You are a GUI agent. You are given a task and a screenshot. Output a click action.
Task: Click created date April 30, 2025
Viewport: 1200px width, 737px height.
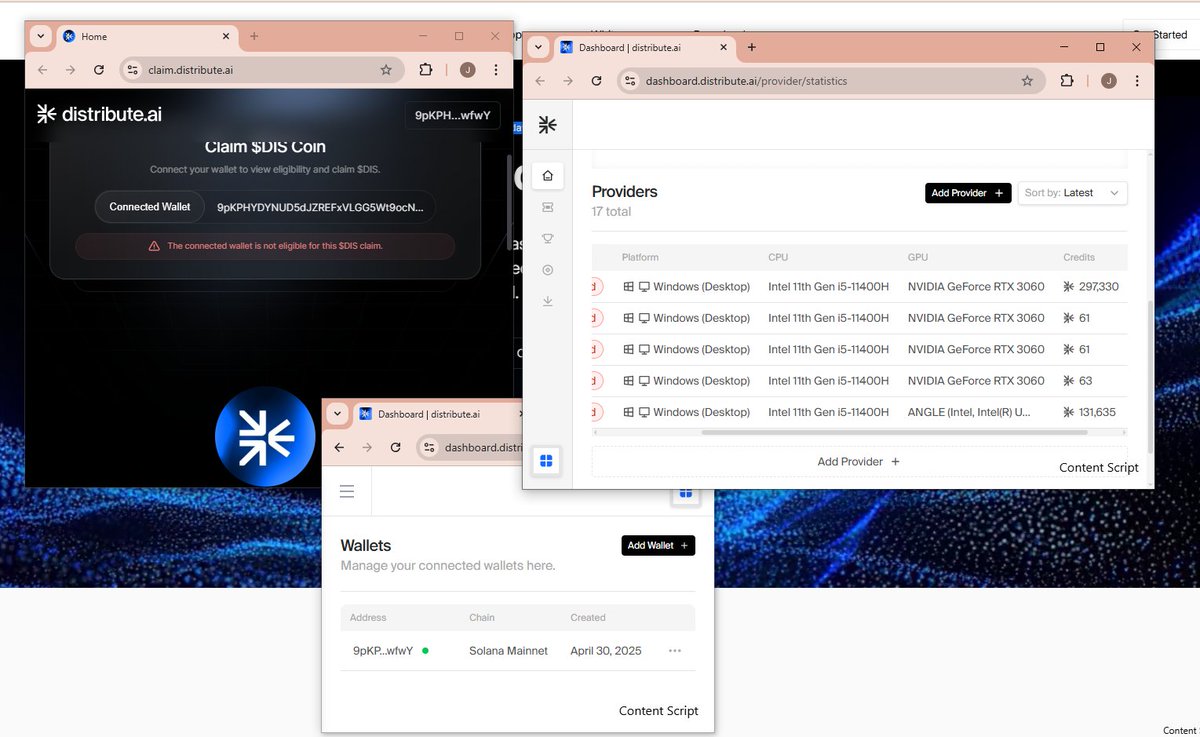click(606, 651)
